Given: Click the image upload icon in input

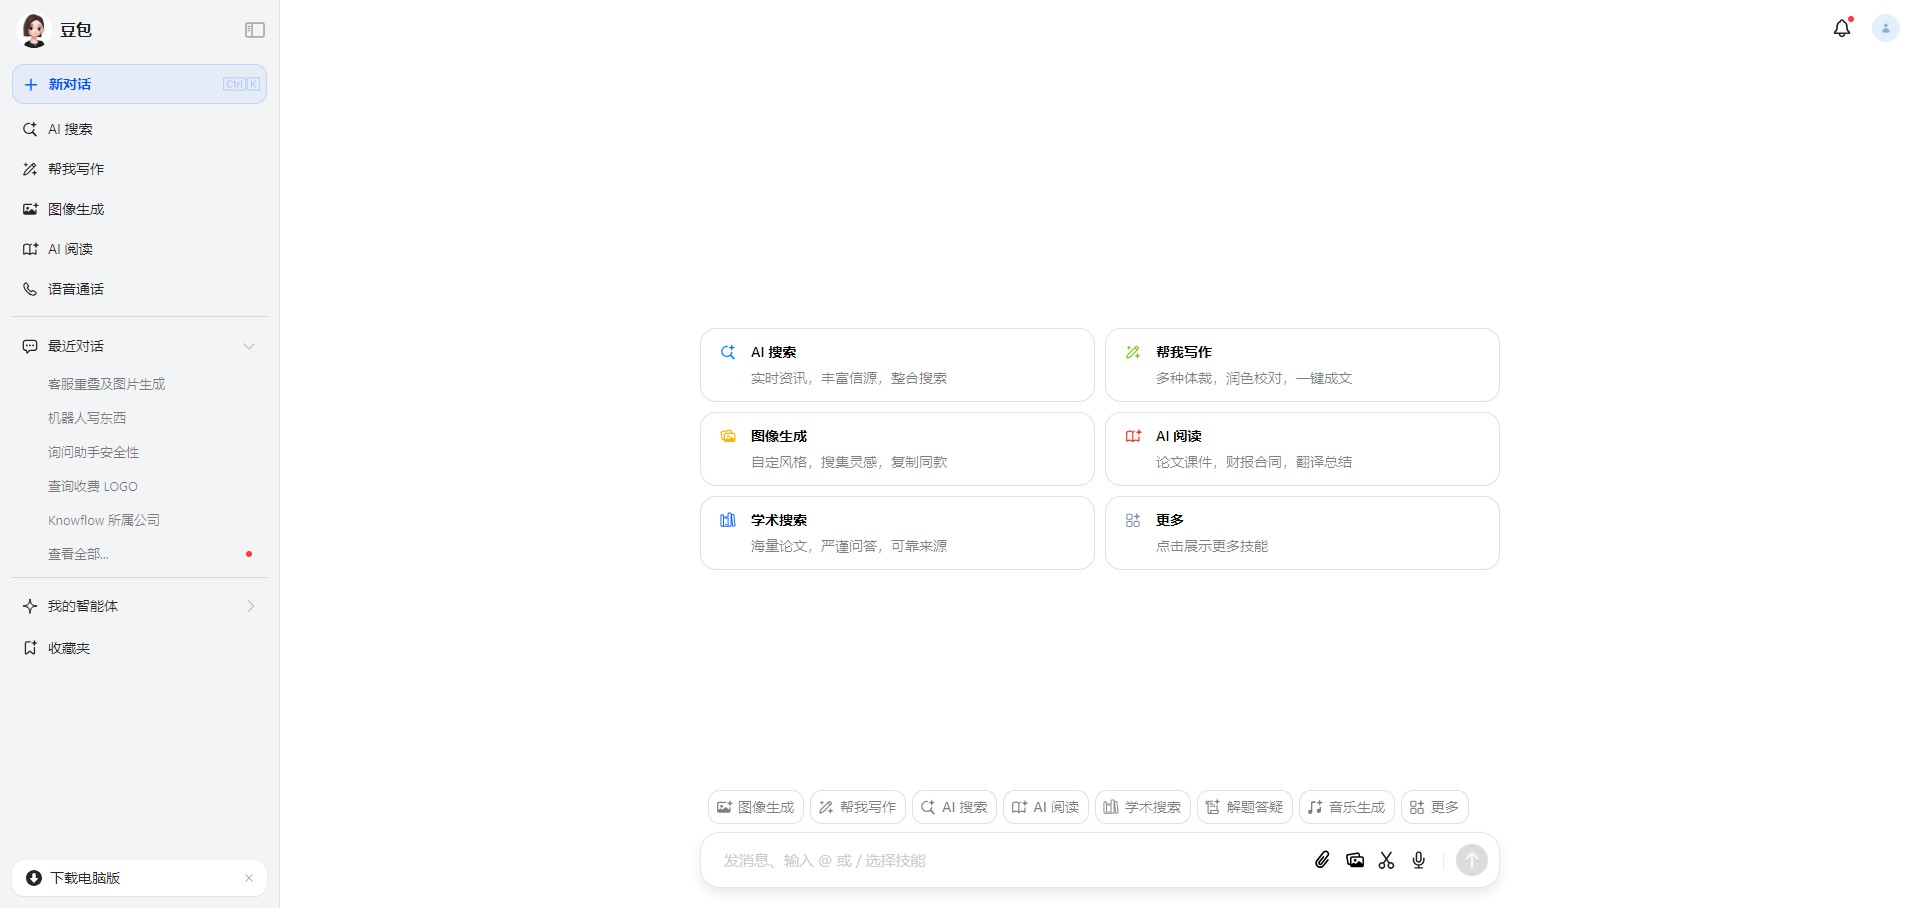Looking at the screenshot, I should [x=1355, y=860].
